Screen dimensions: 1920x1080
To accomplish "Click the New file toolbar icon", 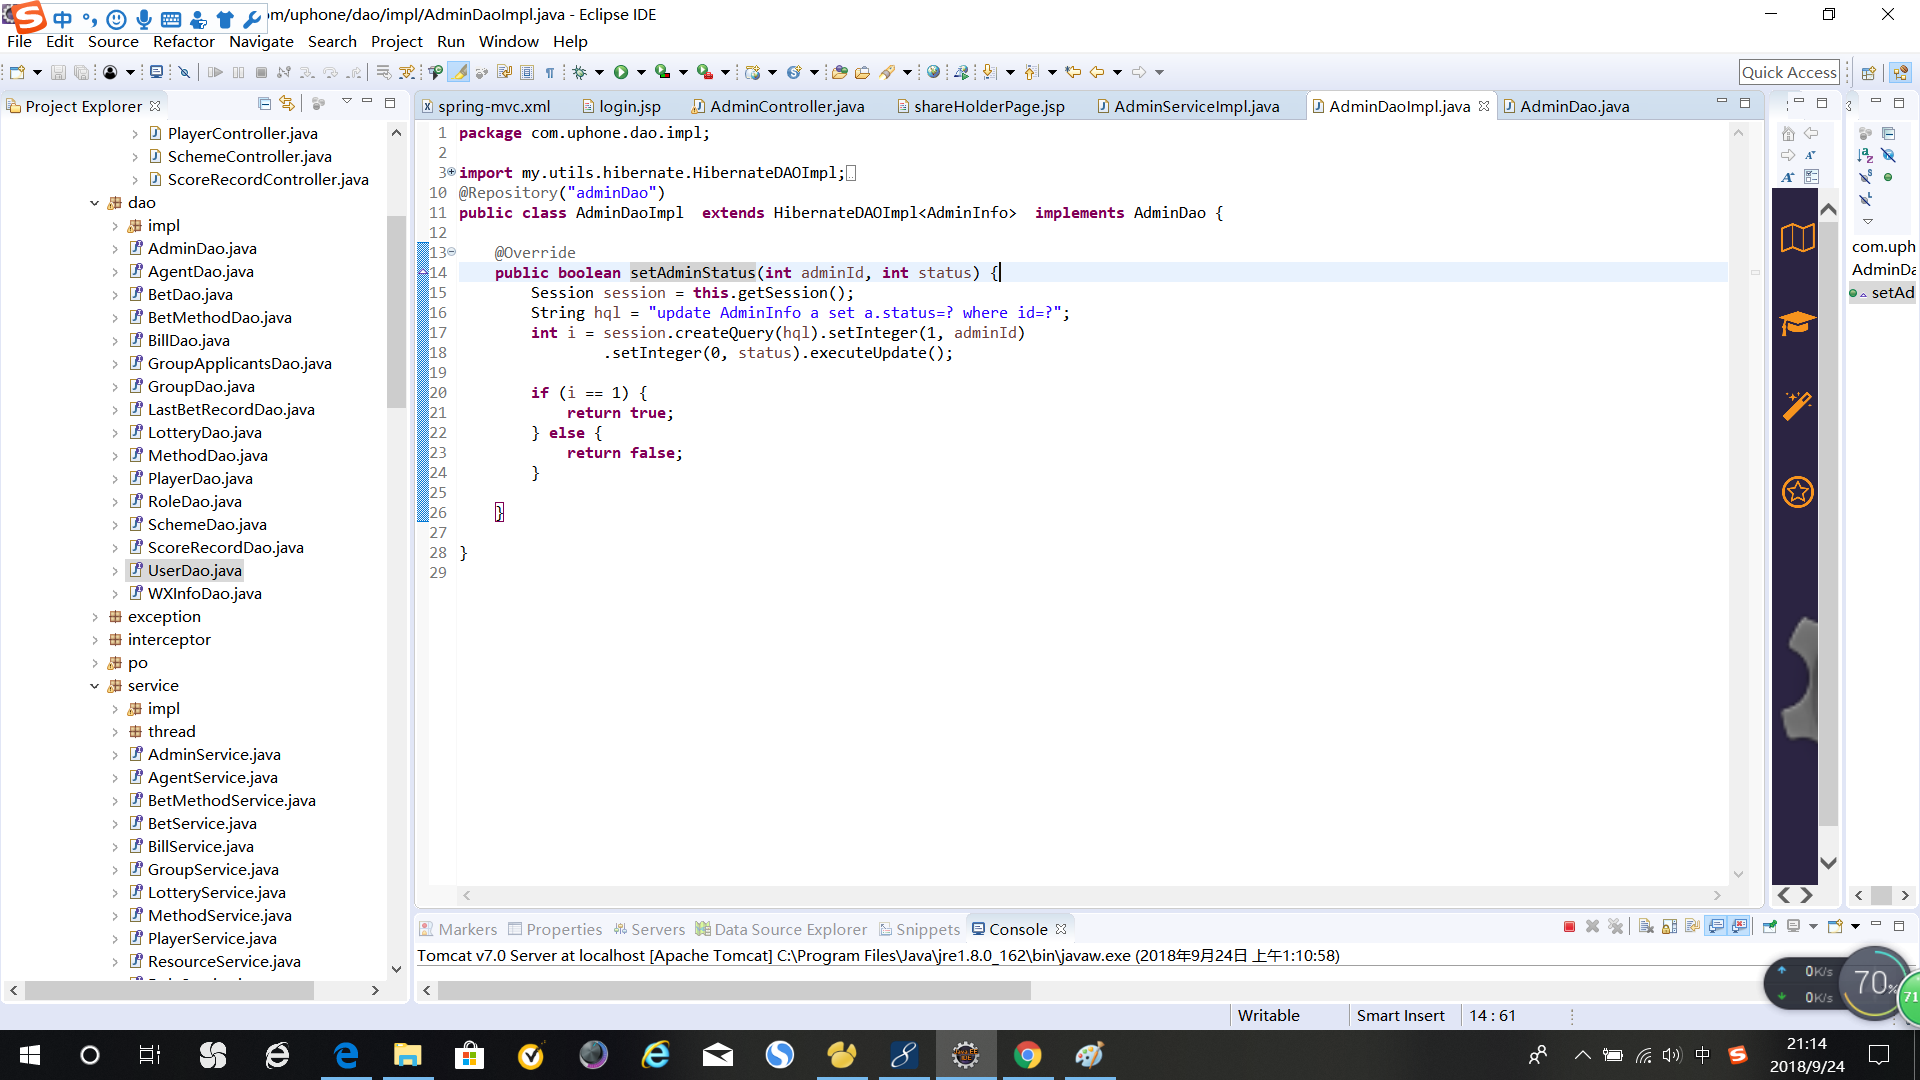I will coord(17,72).
